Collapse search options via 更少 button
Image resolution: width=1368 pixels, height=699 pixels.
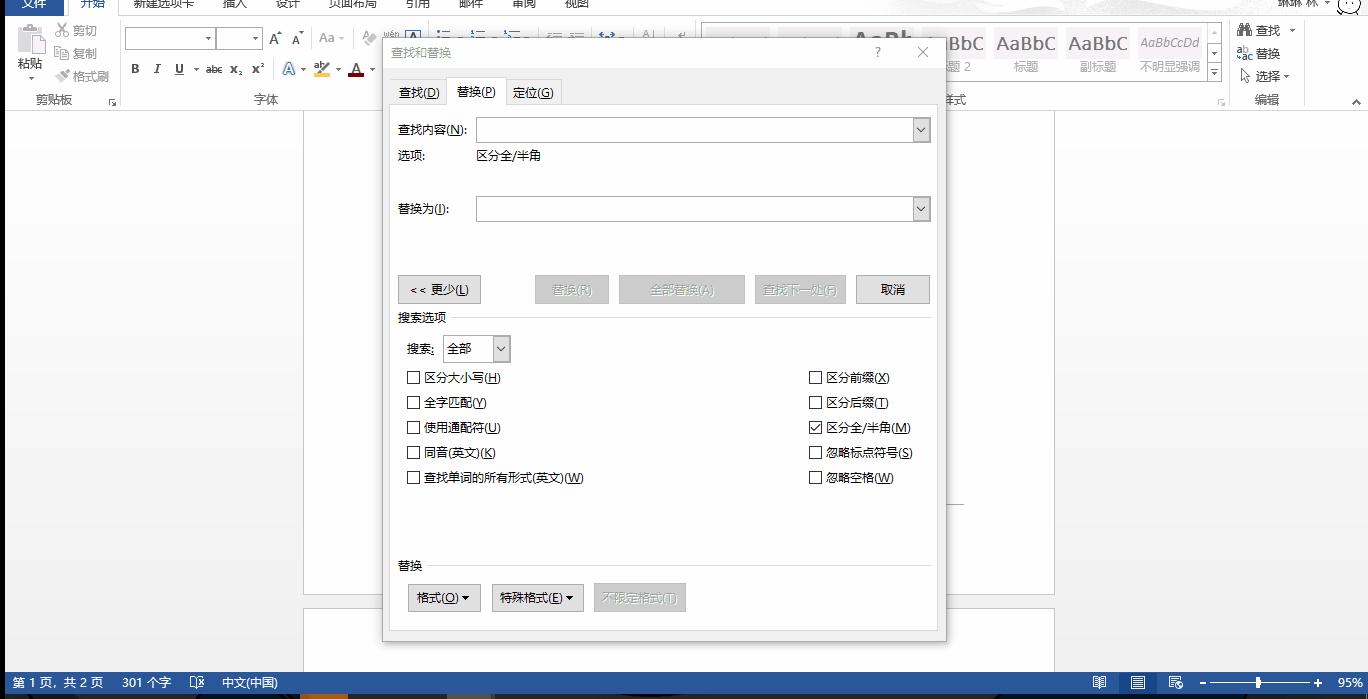click(438, 289)
